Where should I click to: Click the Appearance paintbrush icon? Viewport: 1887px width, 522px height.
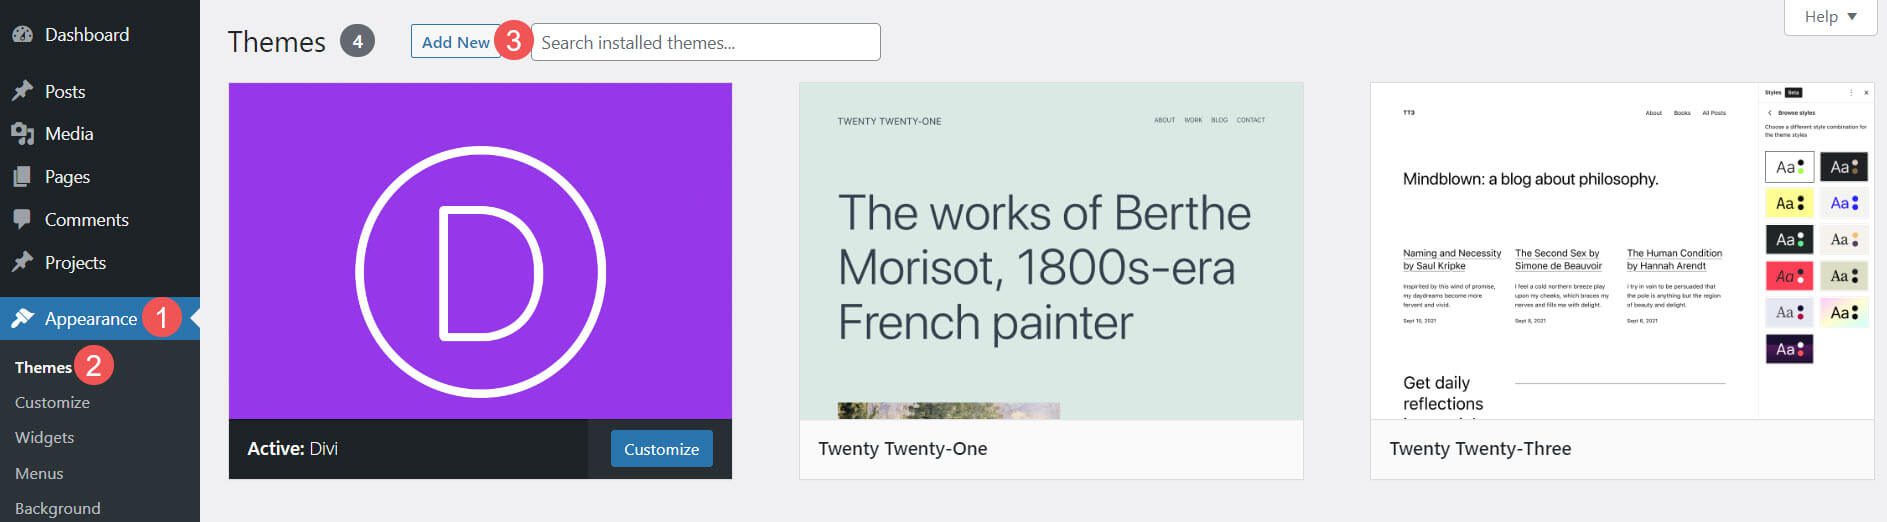click(22, 318)
